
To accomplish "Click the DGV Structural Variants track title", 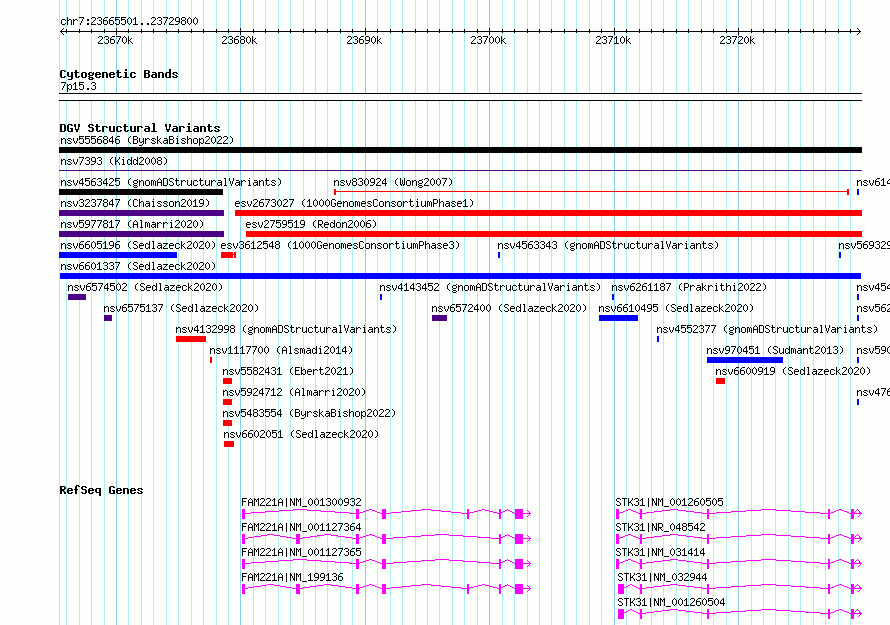I will coord(140,128).
